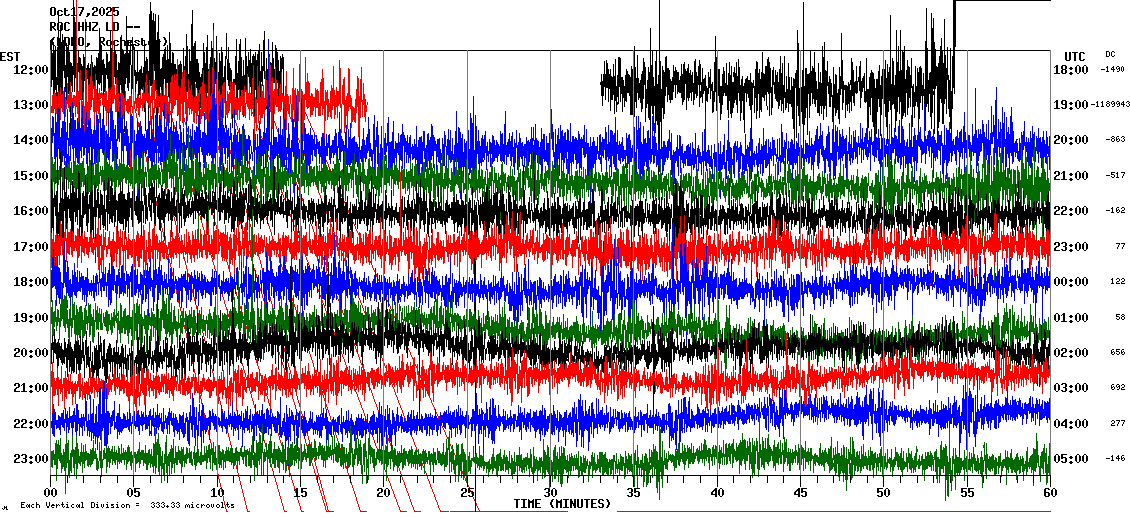This screenshot has height=519, width=1130.
Task: Select the 05 minute tick on time axis
Action: (134, 492)
